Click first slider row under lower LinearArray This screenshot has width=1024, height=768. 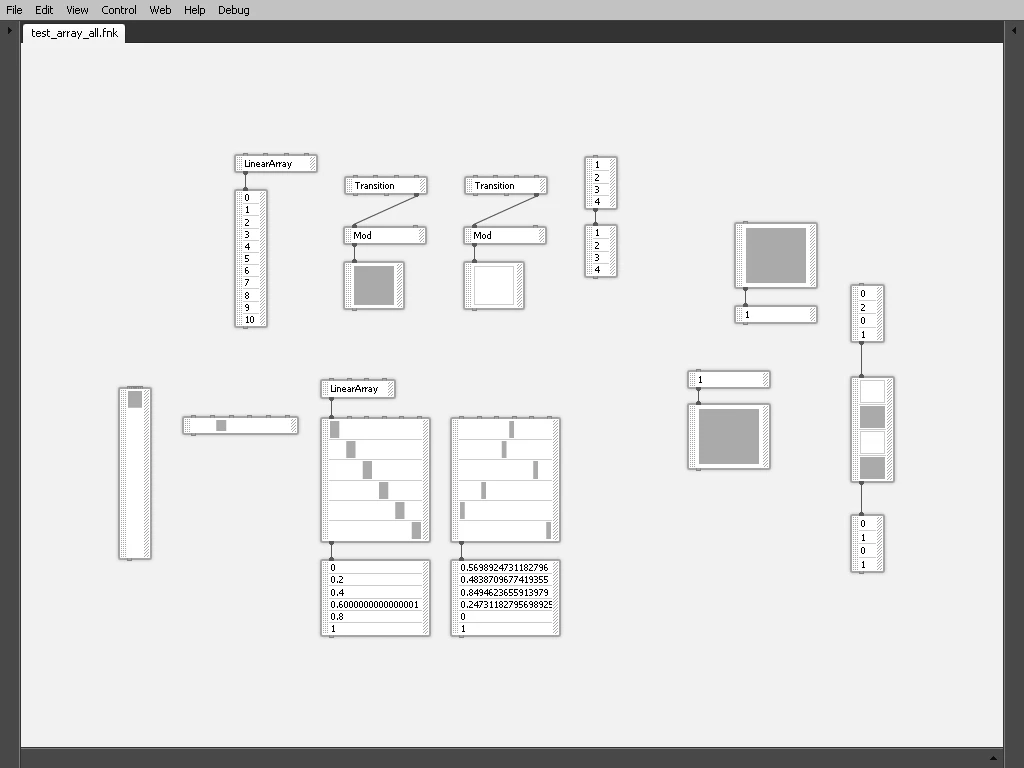[x=376, y=430]
